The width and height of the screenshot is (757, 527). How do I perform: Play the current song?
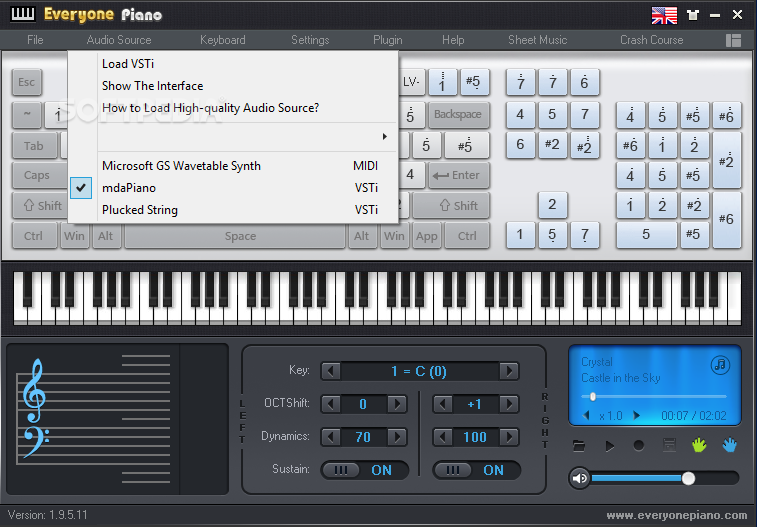(610, 446)
